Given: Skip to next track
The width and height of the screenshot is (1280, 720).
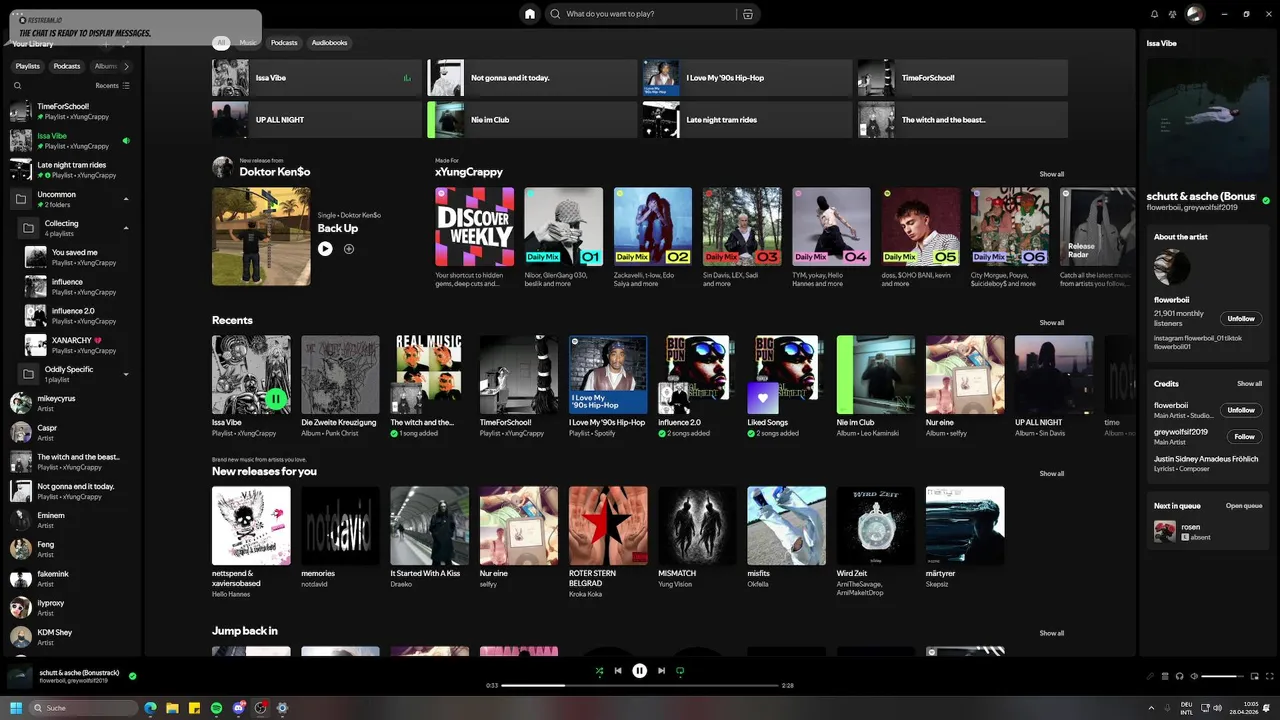Looking at the screenshot, I should click(x=661, y=671).
